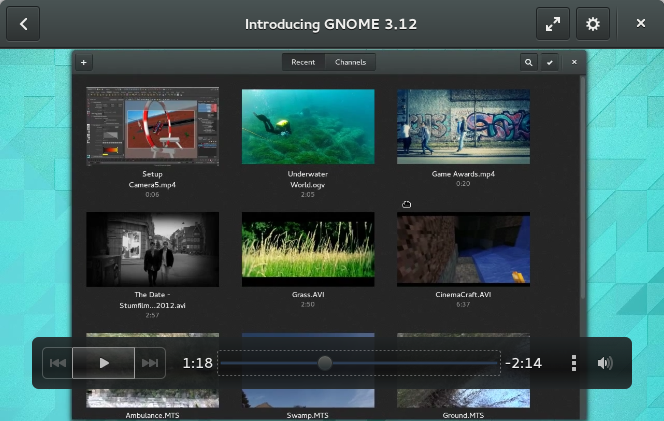Click the 0:20 duration under Game Awards
This screenshot has width=664, height=421.
tap(463, 183)
